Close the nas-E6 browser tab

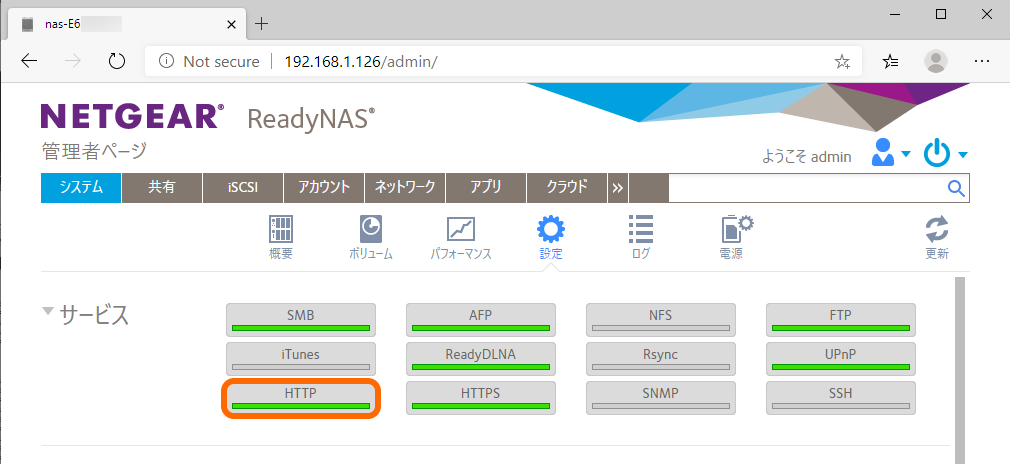click(232, 24)
